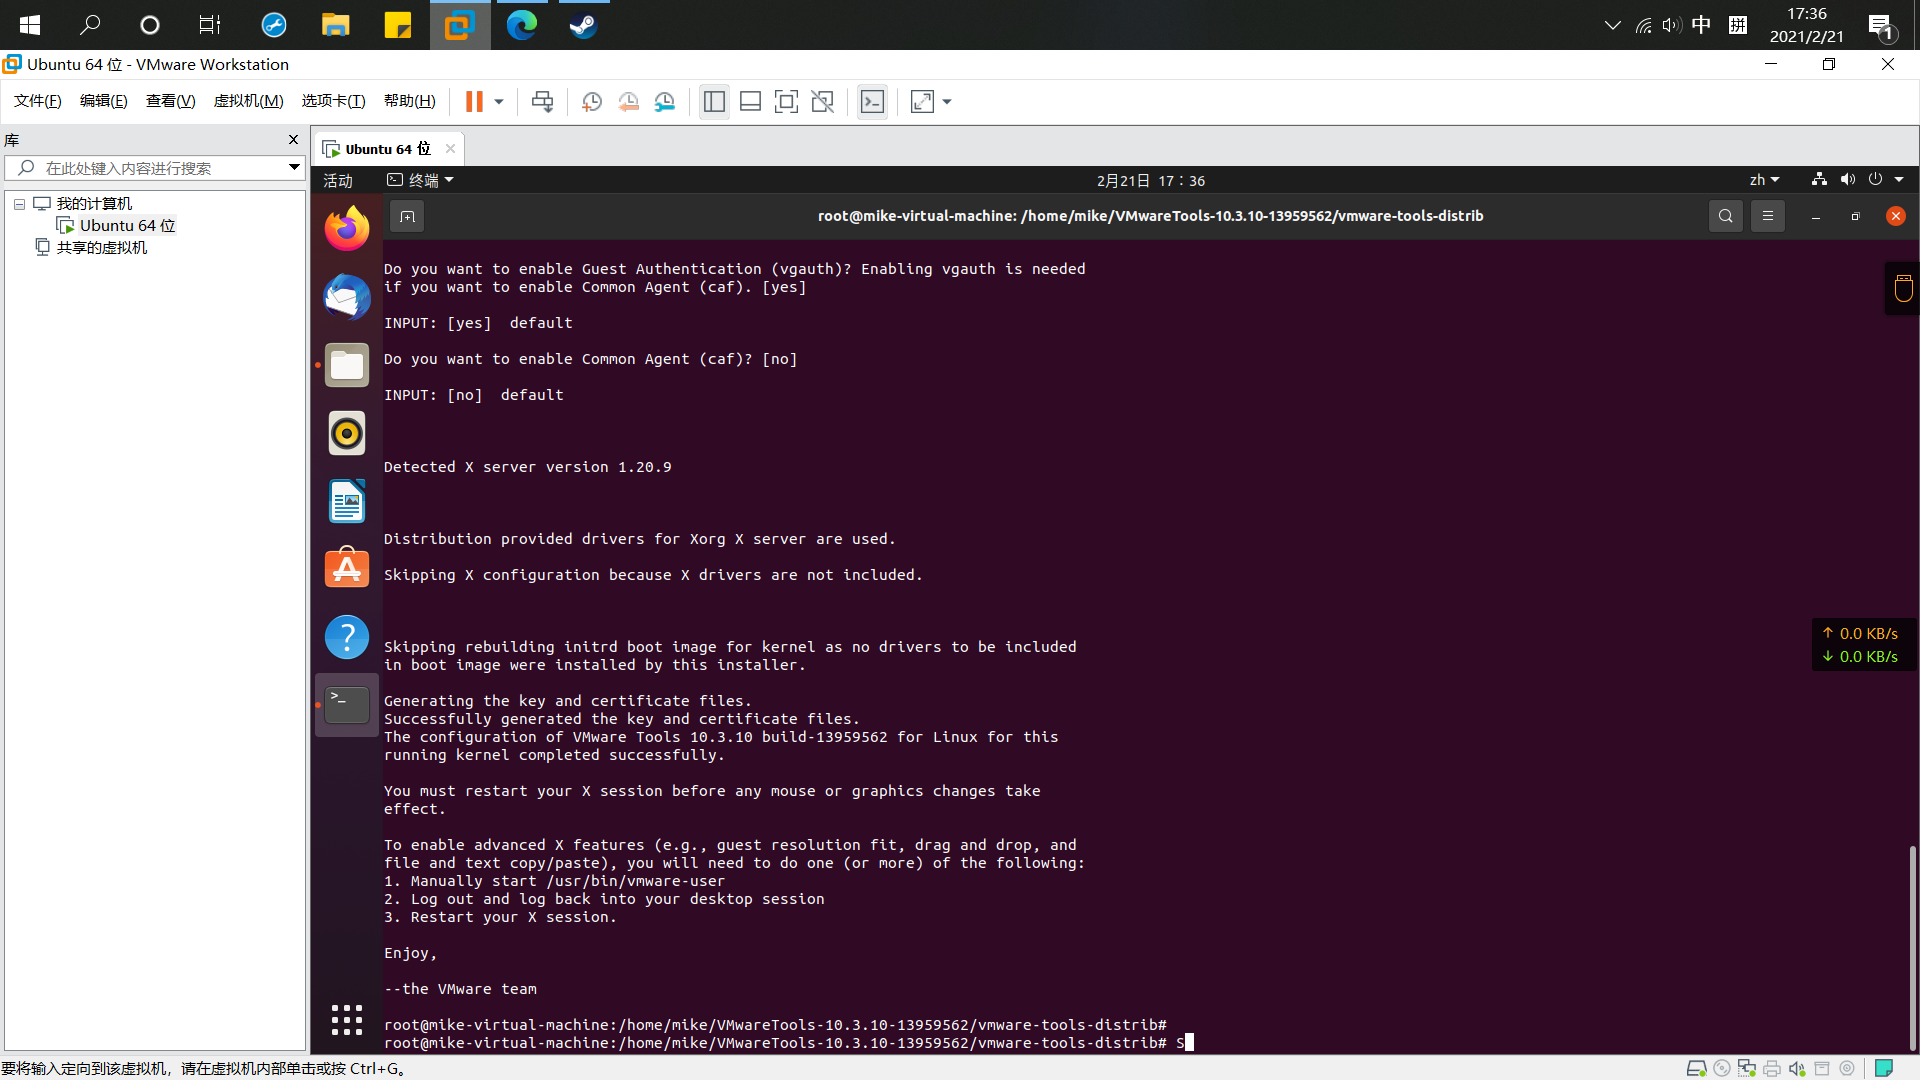Open the Ubuntu Software center in the dock
Image resolution: width=1920 pixels, height=1080 pixels.
point(347,569)
